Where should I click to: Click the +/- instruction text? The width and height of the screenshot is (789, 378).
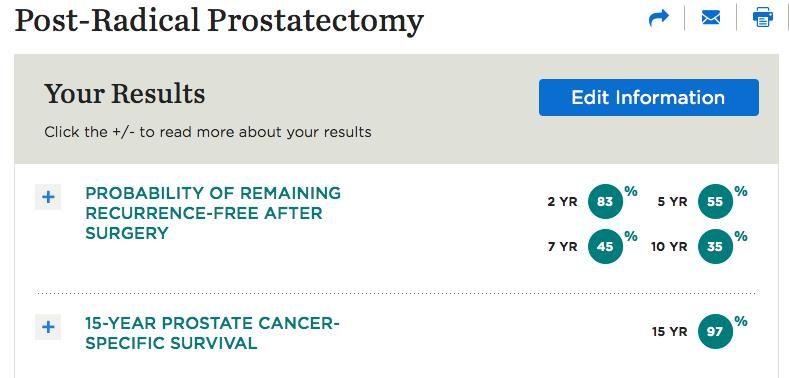[x=208, y=132]
